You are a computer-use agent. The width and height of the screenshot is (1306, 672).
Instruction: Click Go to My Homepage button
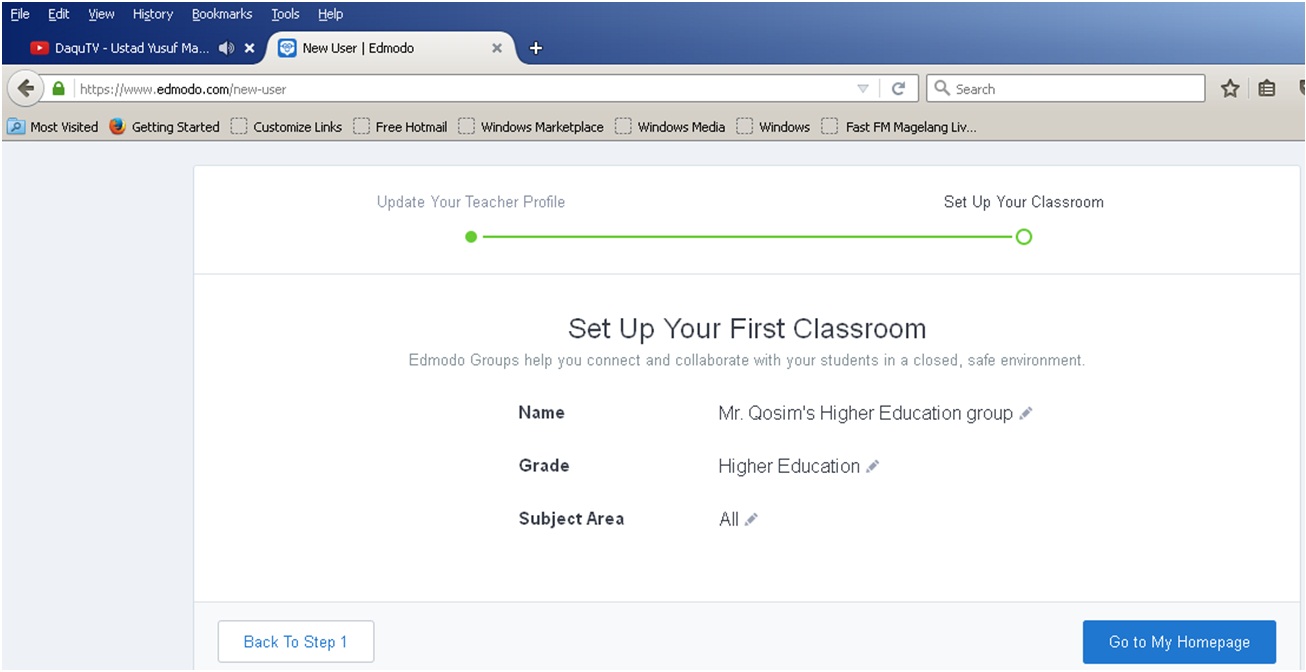(1179, 642)
